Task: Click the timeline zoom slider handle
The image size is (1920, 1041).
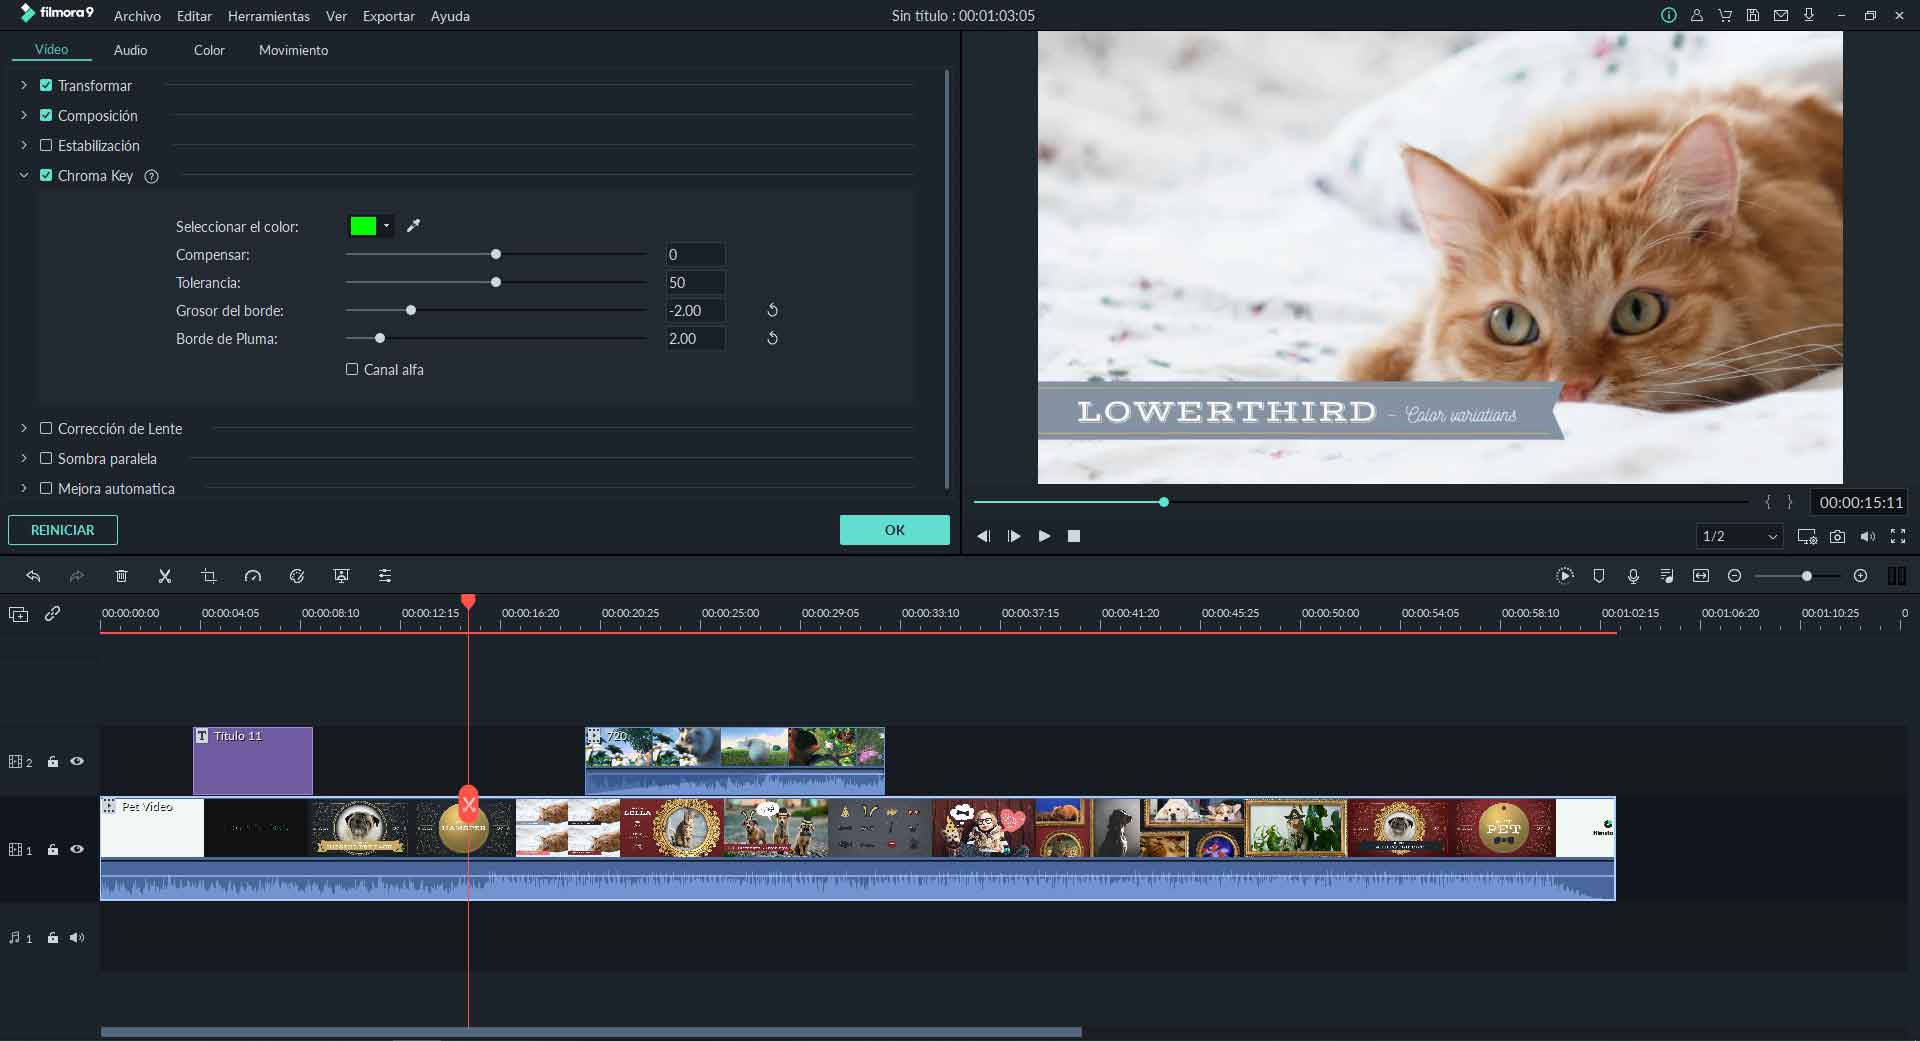Action: [x=1806, y=576]
